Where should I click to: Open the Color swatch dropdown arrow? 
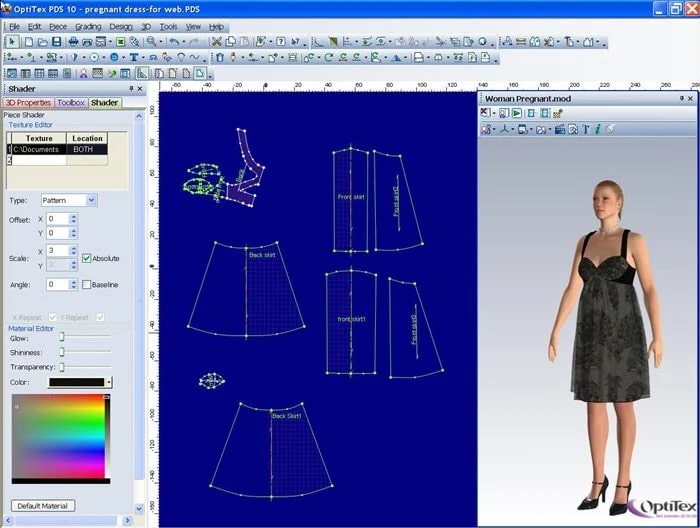tap(108, 382)
